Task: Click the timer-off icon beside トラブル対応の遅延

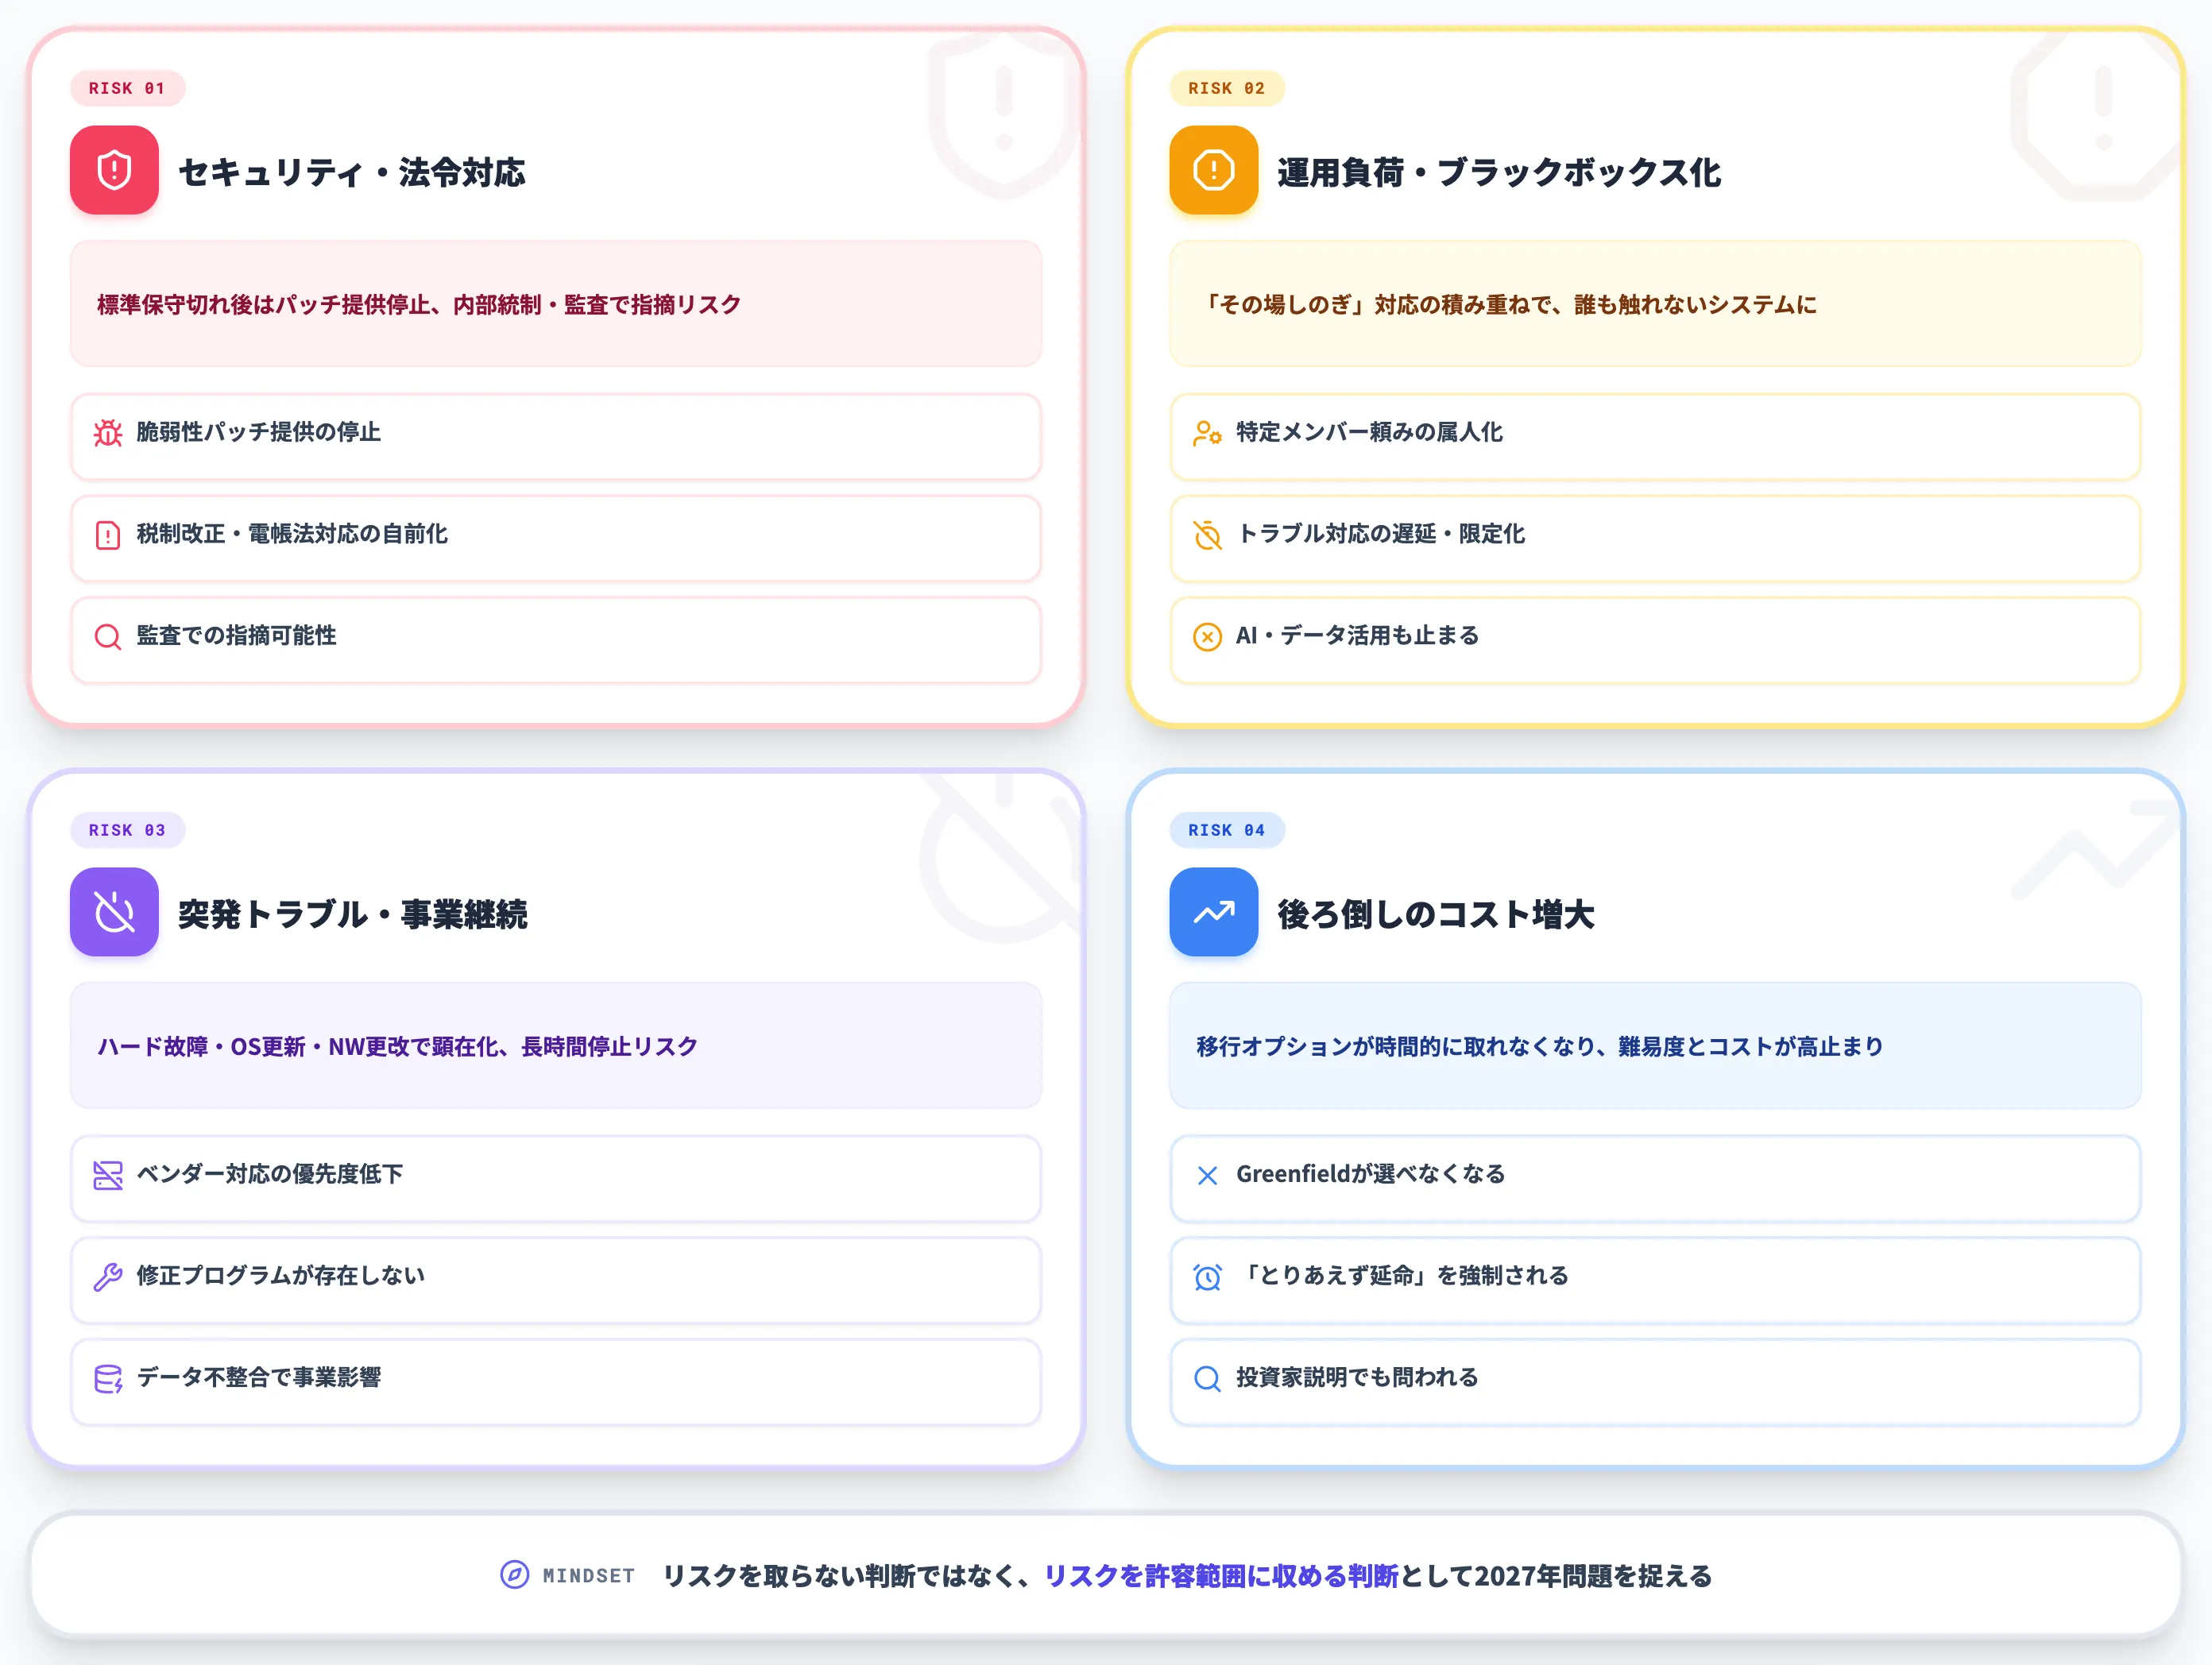Action: click(x=1207, y=535)
